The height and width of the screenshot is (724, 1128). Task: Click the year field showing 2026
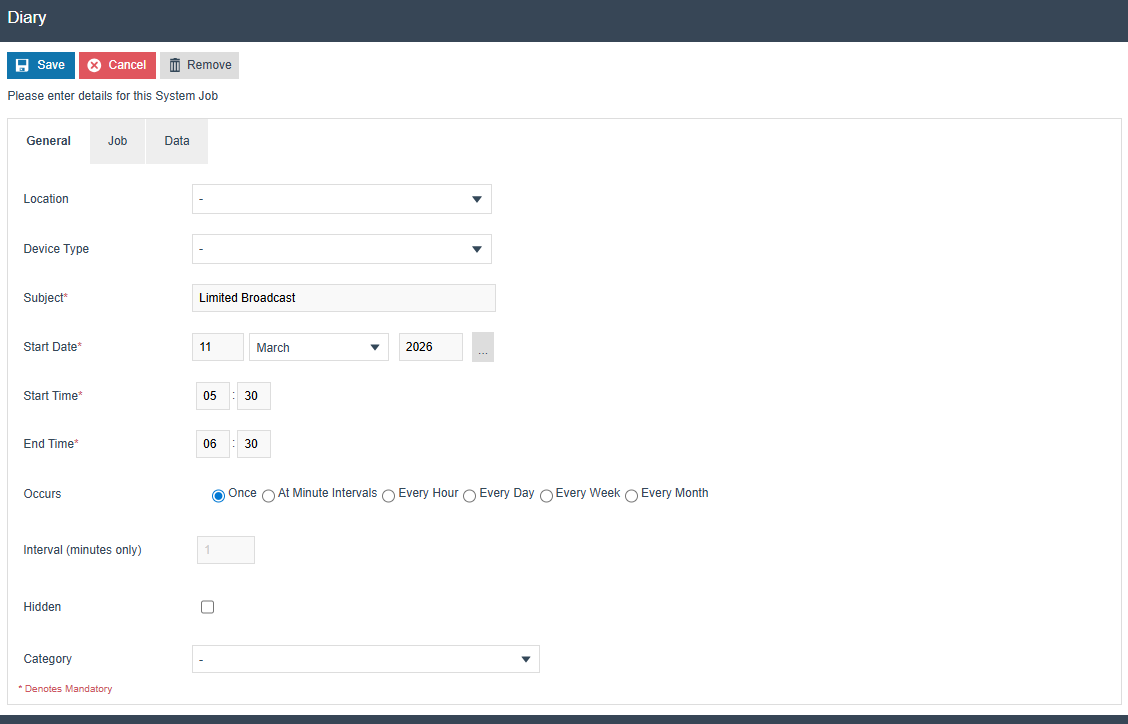[430, 346]
